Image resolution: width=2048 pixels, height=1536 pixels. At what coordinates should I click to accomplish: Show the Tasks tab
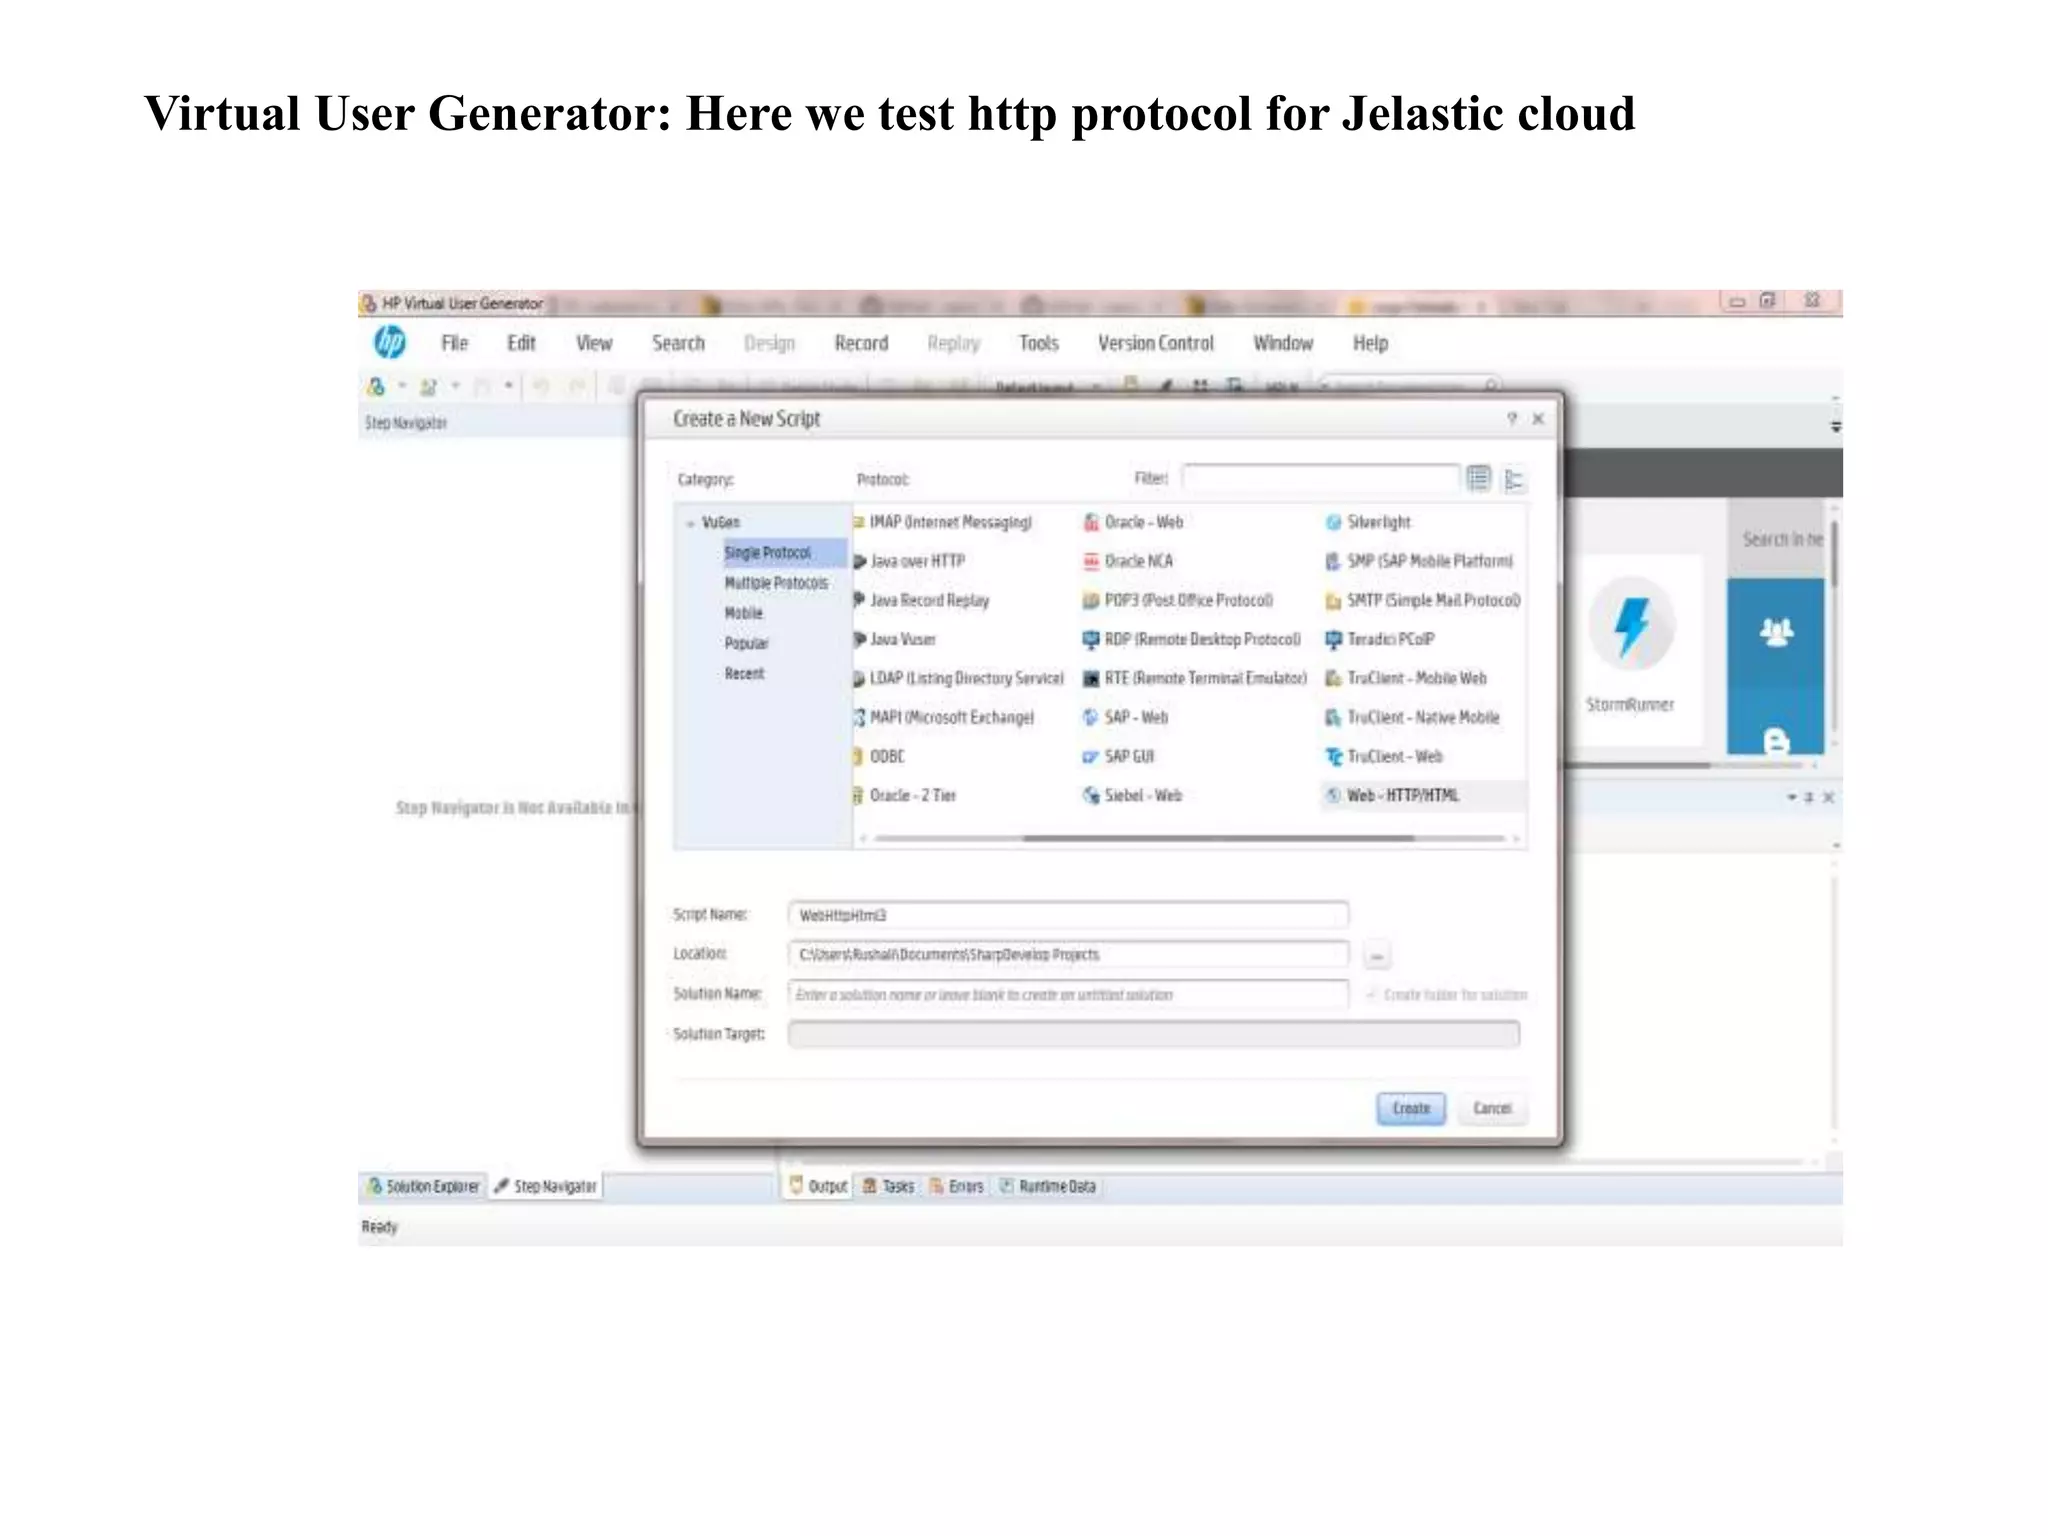pyautogui.click(x=888, y=1187)
